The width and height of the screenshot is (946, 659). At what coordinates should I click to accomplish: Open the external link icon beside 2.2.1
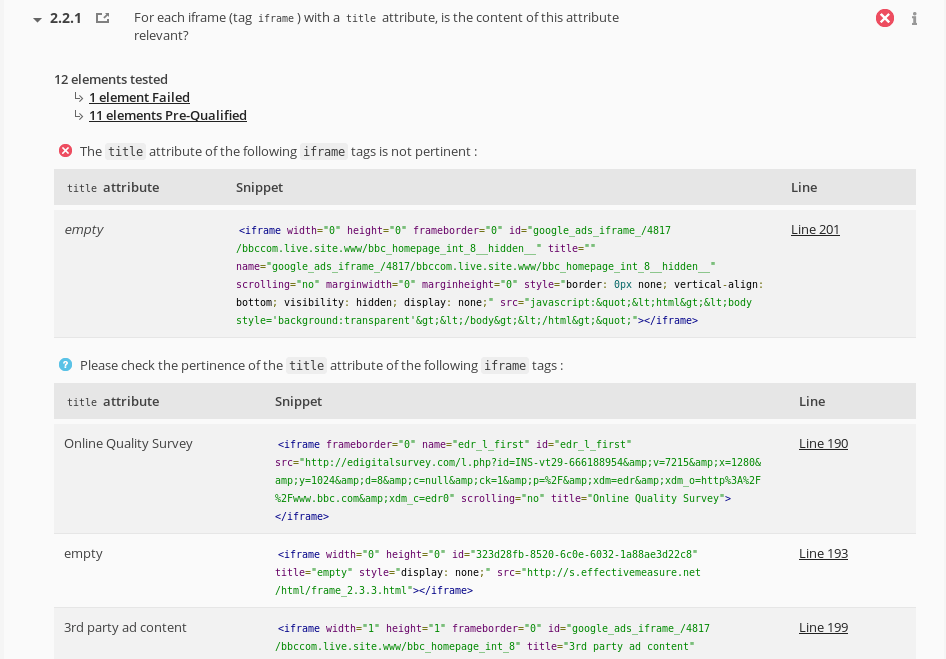[102, 18]
